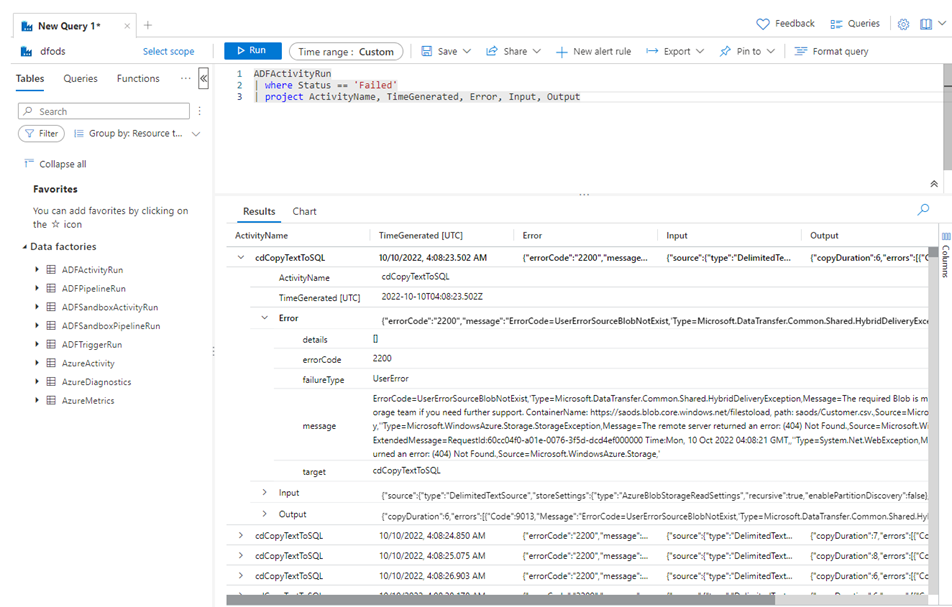Open the settings gear icon

903,24
